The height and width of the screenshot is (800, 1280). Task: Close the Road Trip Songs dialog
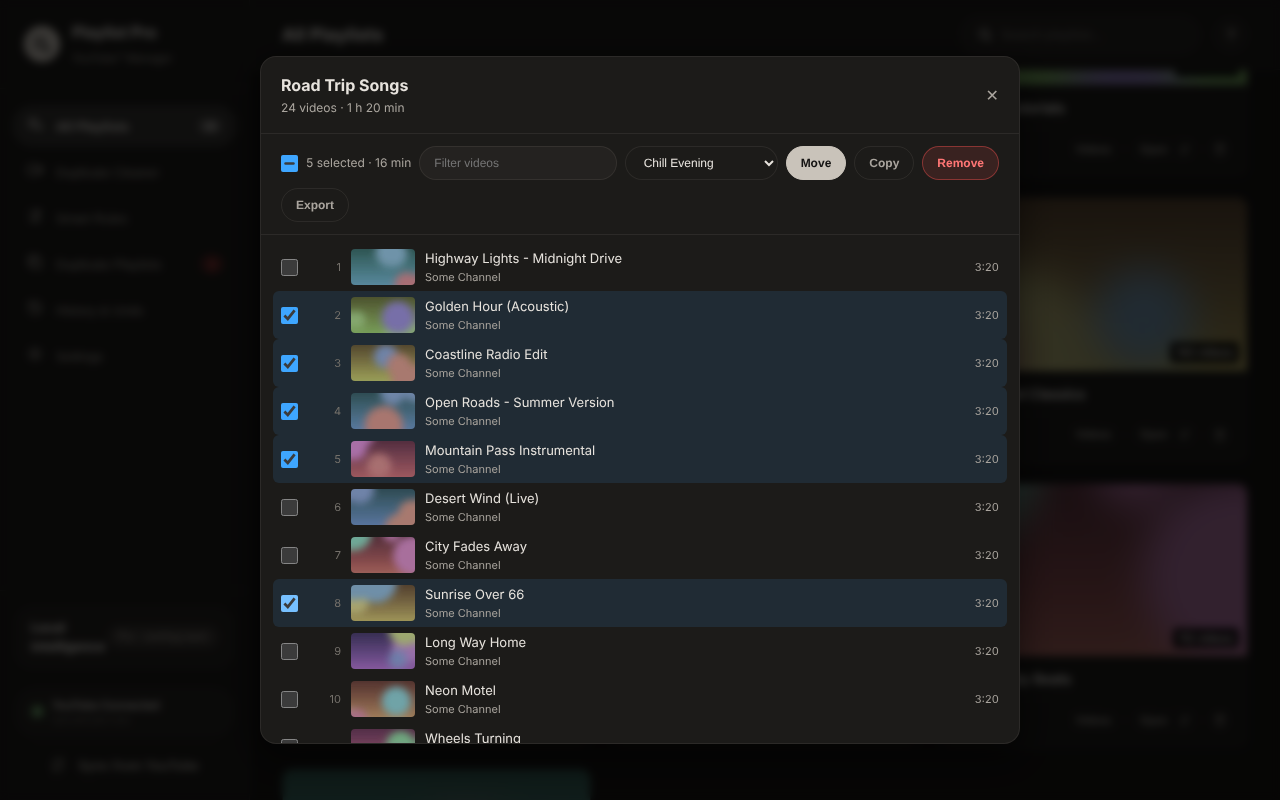[992, 95]
